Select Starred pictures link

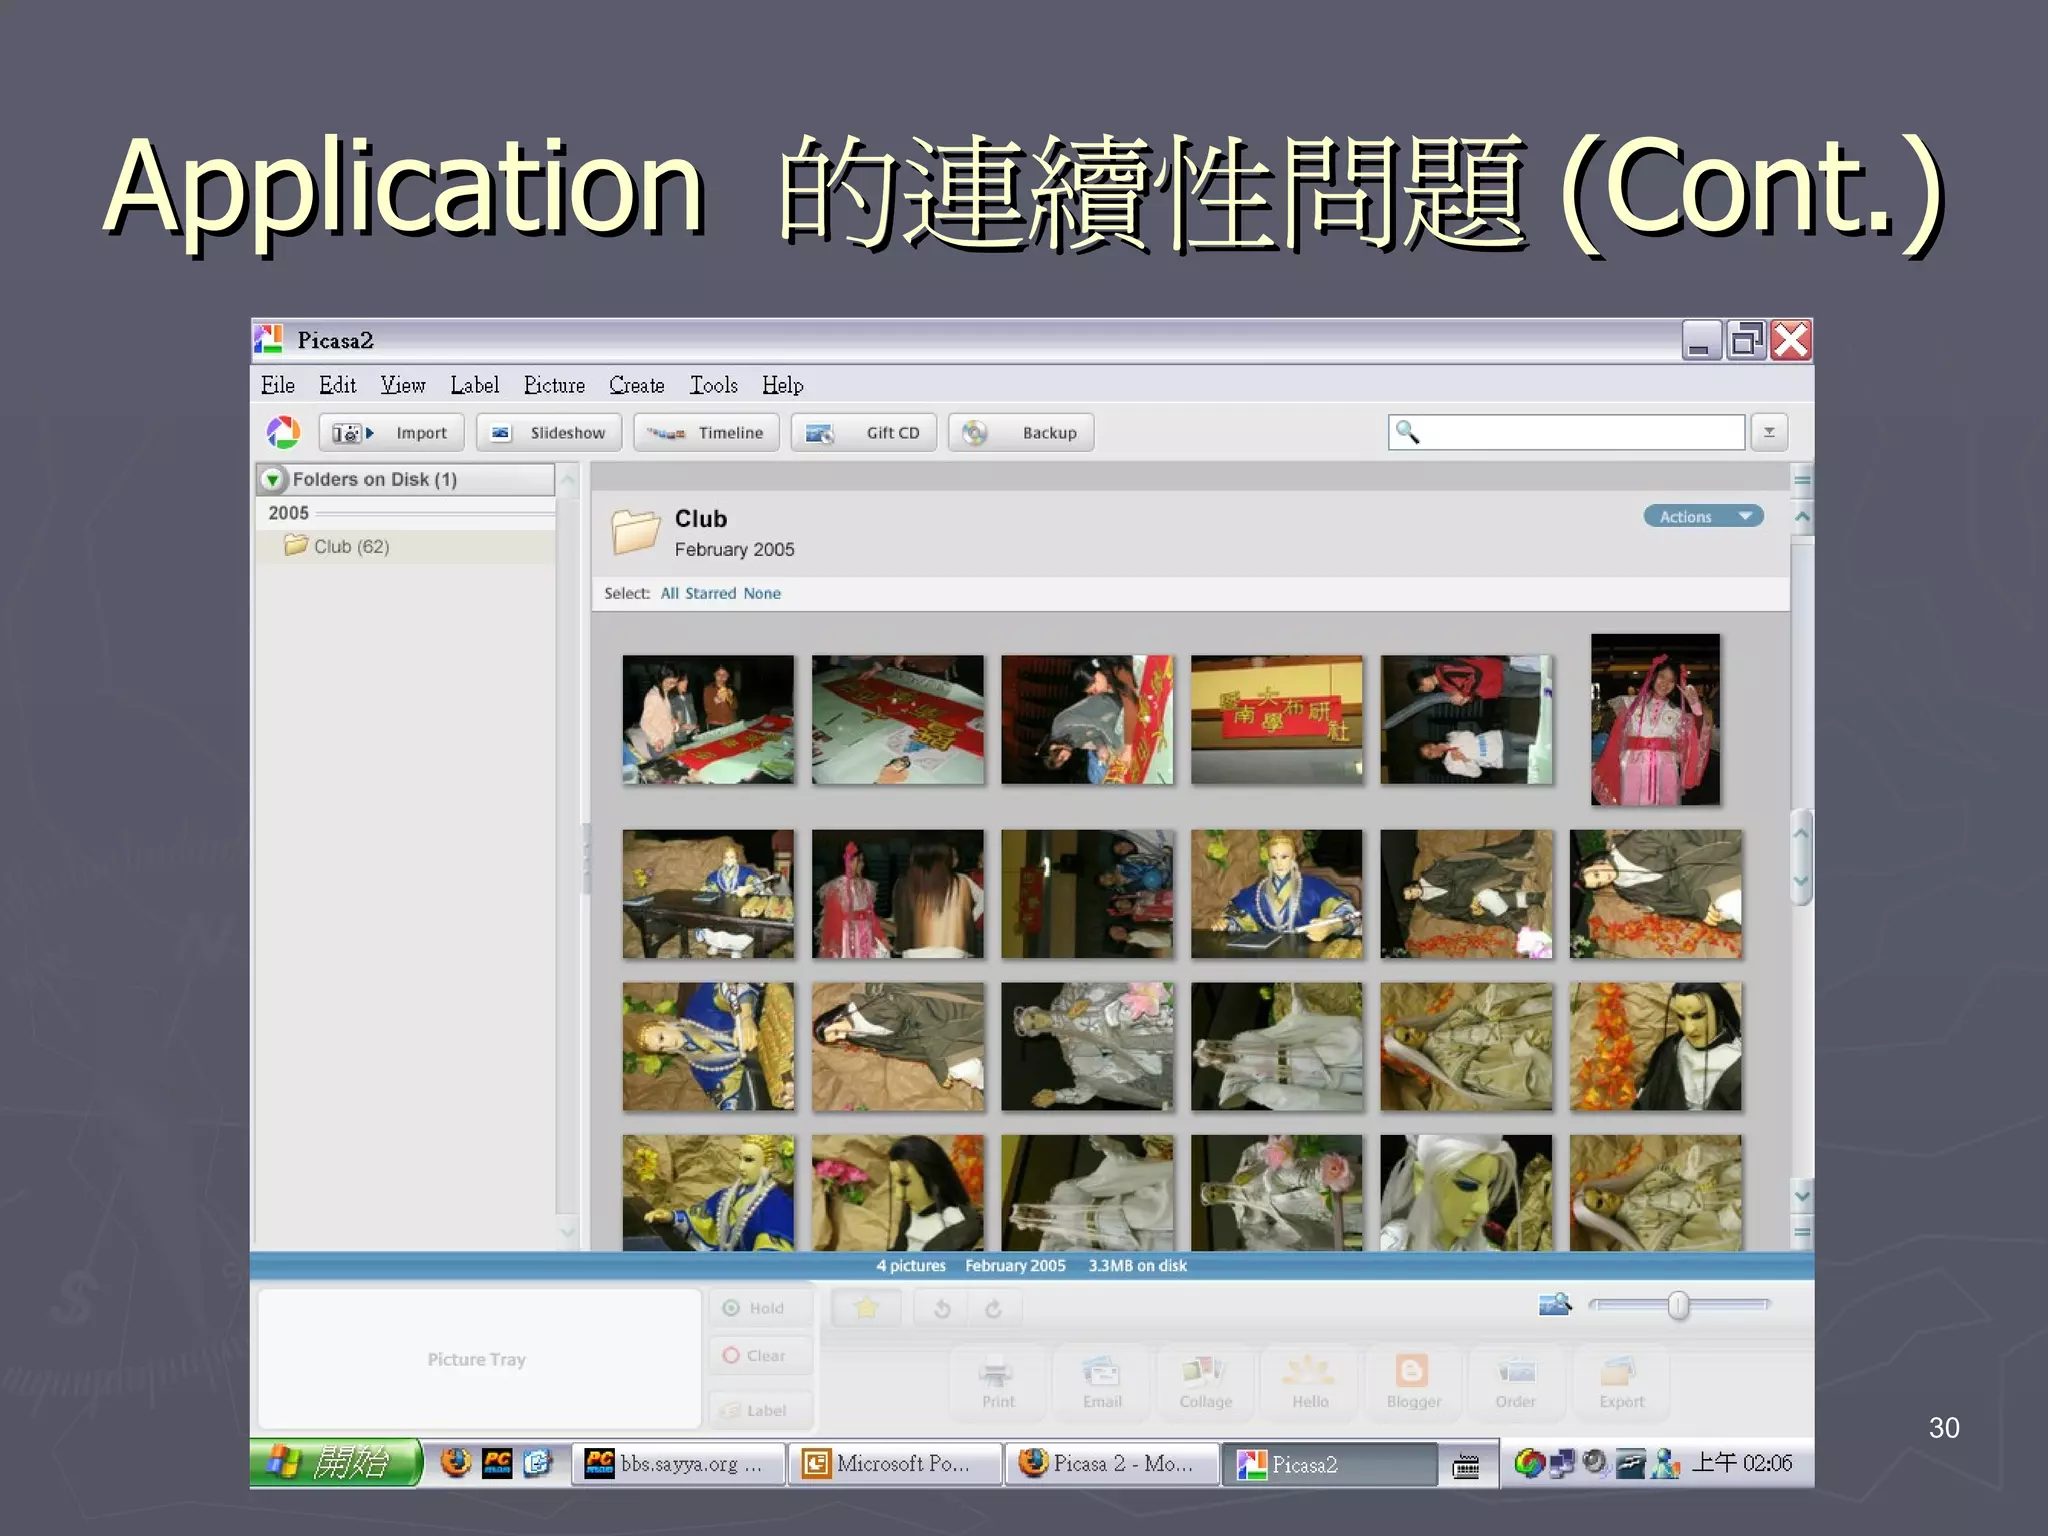(x=710, y=593)
